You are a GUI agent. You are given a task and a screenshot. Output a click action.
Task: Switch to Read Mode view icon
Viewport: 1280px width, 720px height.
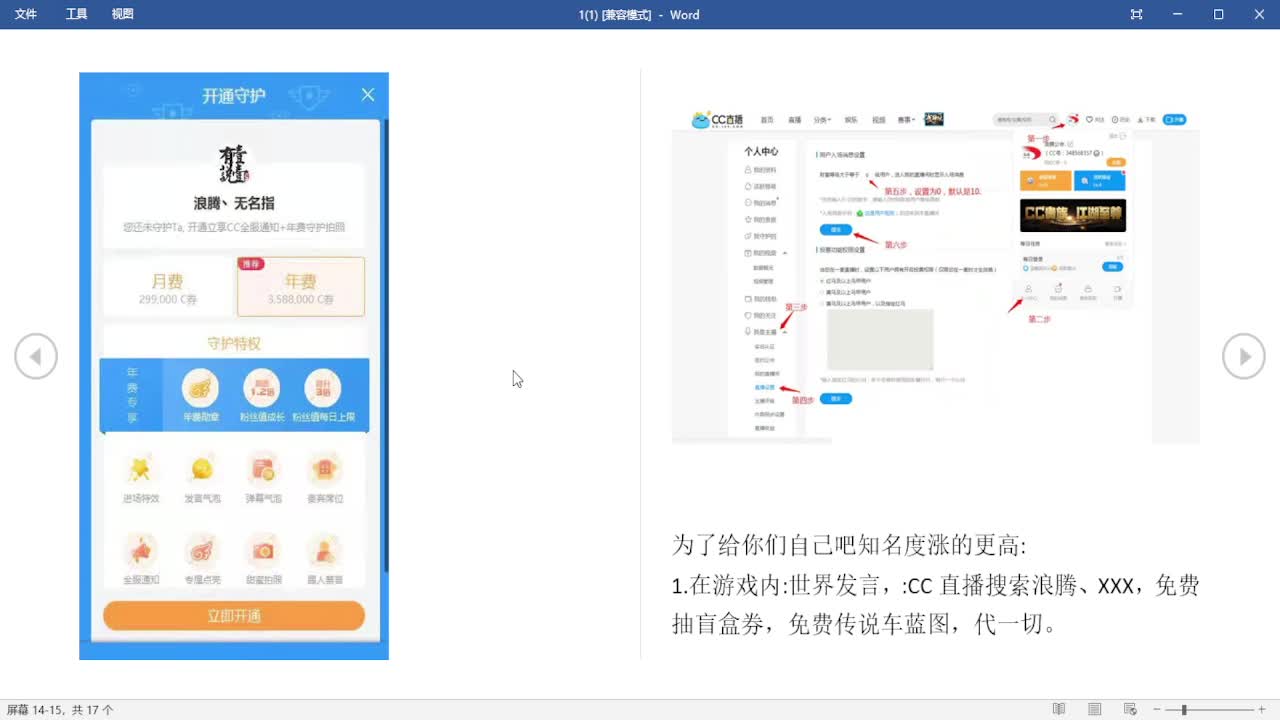pyautogui.click(x=1059, y=709)
